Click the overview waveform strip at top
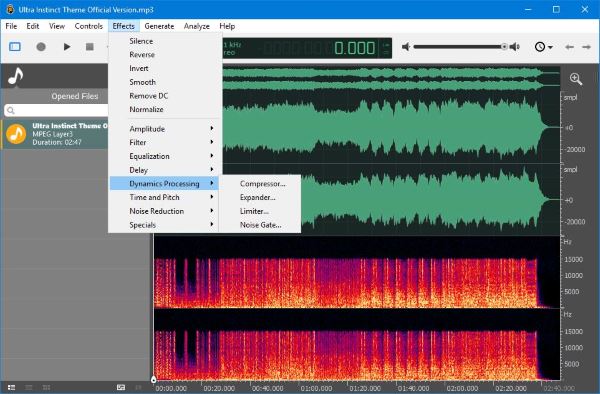This screenshot has width=600, height=394. [x=391, y=78]
